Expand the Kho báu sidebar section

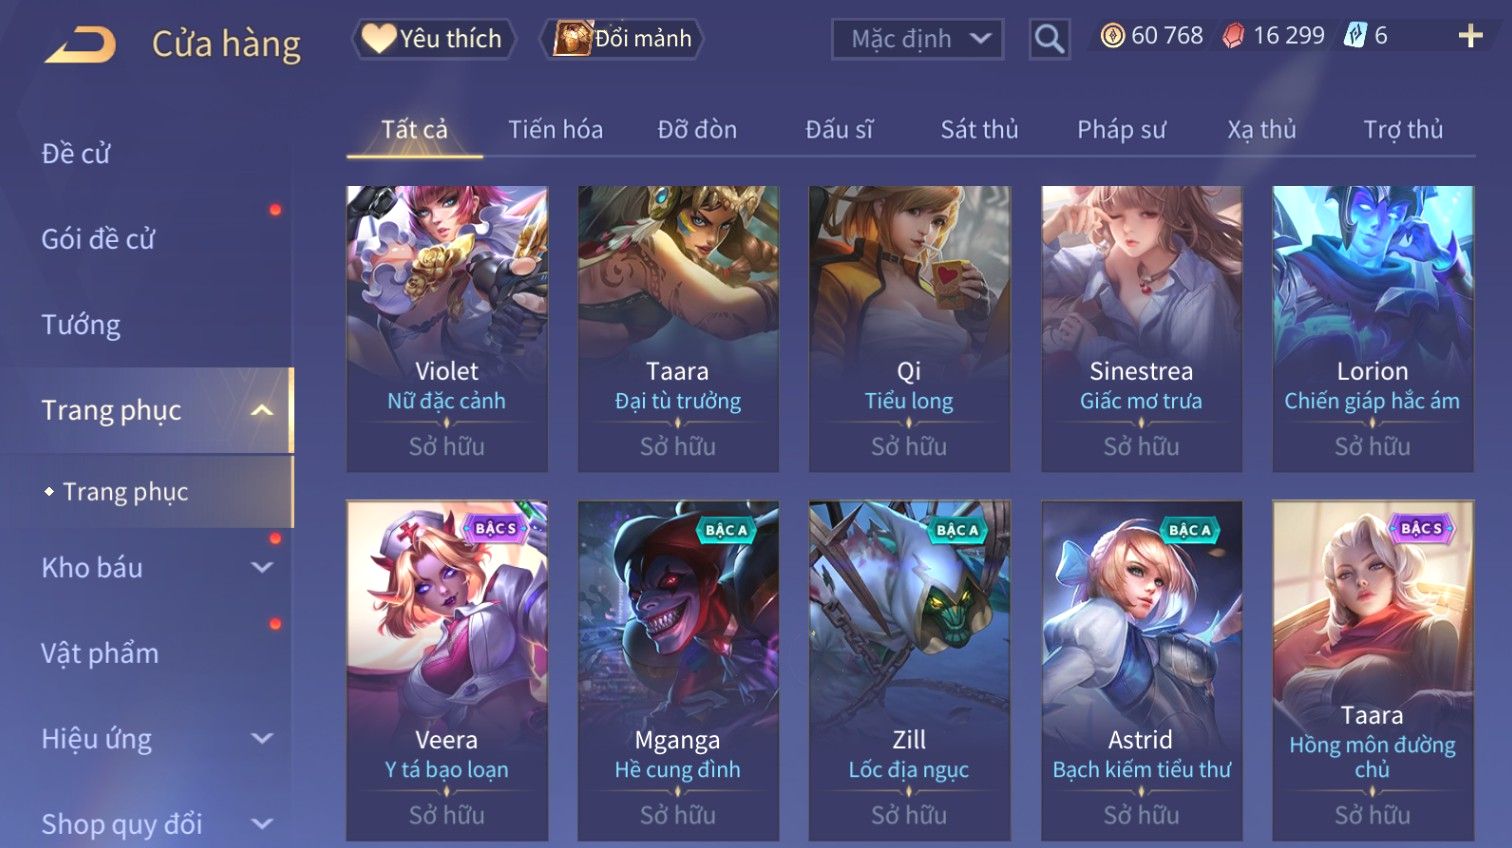(262, 567)
